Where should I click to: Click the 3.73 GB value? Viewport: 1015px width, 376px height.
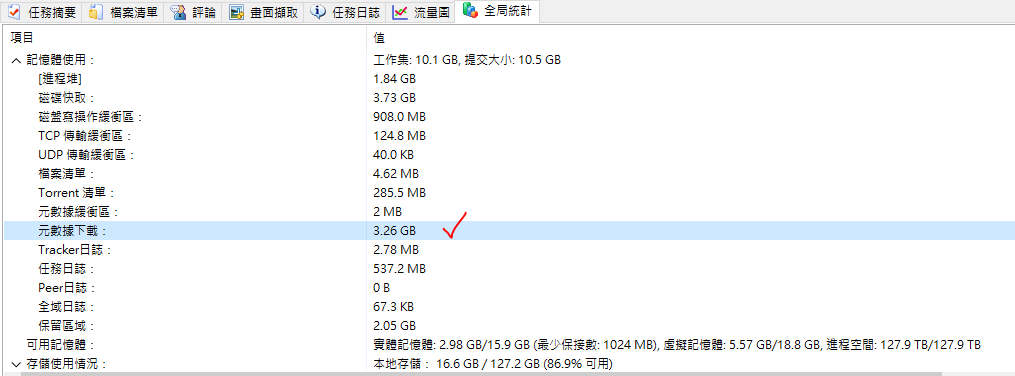395,98
